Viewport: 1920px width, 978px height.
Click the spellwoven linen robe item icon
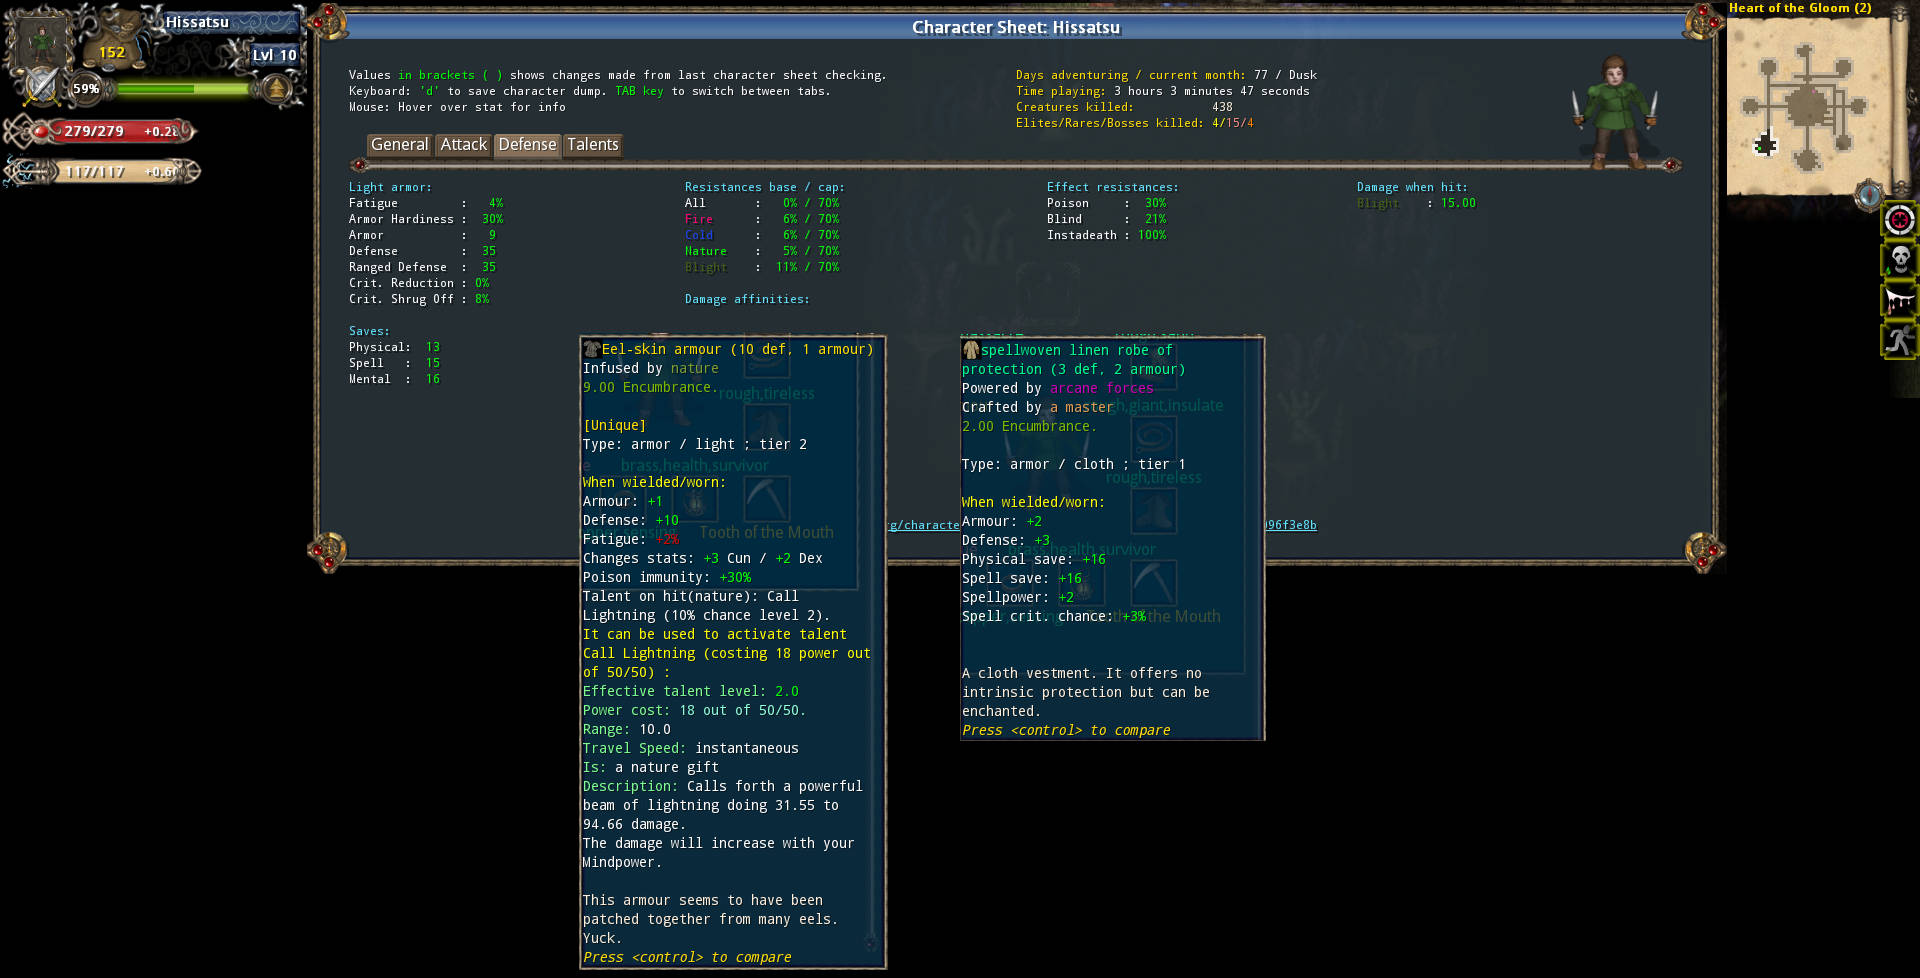[x=970, y=350]
